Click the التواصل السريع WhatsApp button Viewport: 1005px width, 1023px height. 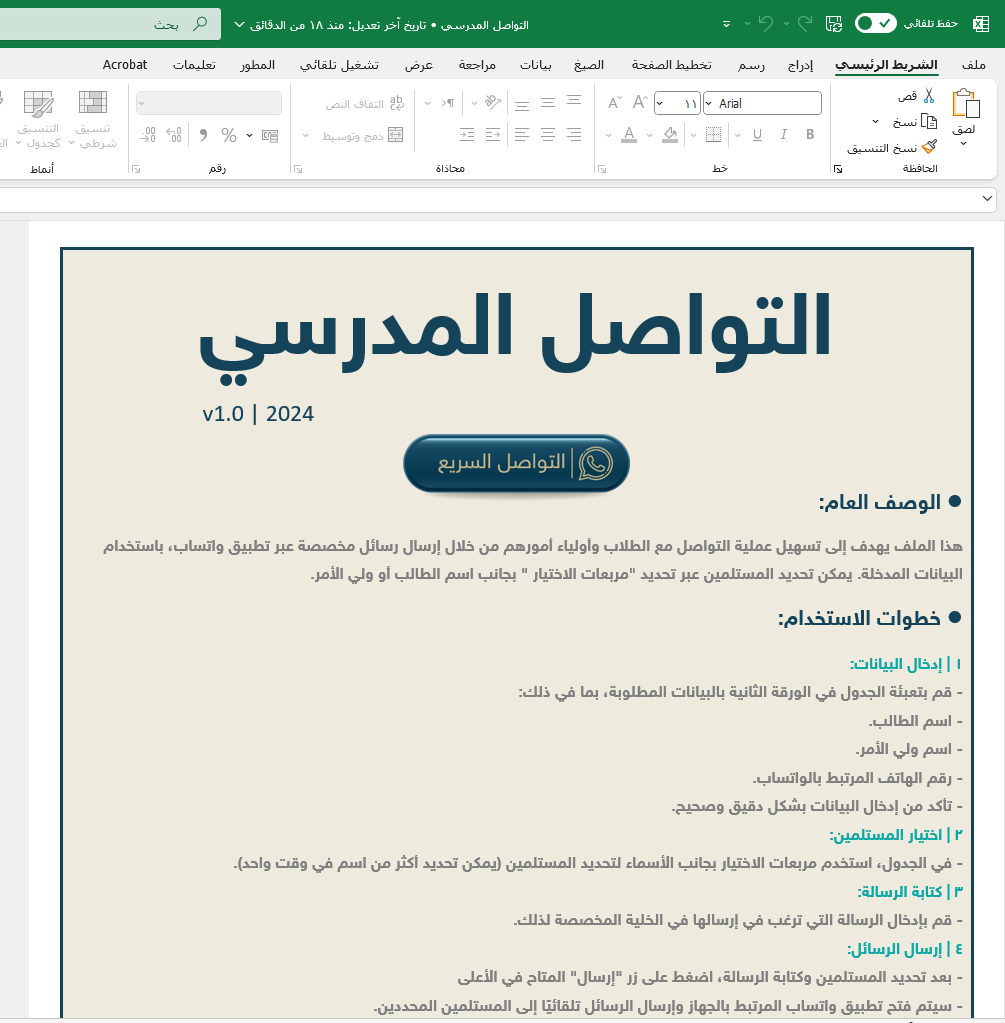(516, 463)
